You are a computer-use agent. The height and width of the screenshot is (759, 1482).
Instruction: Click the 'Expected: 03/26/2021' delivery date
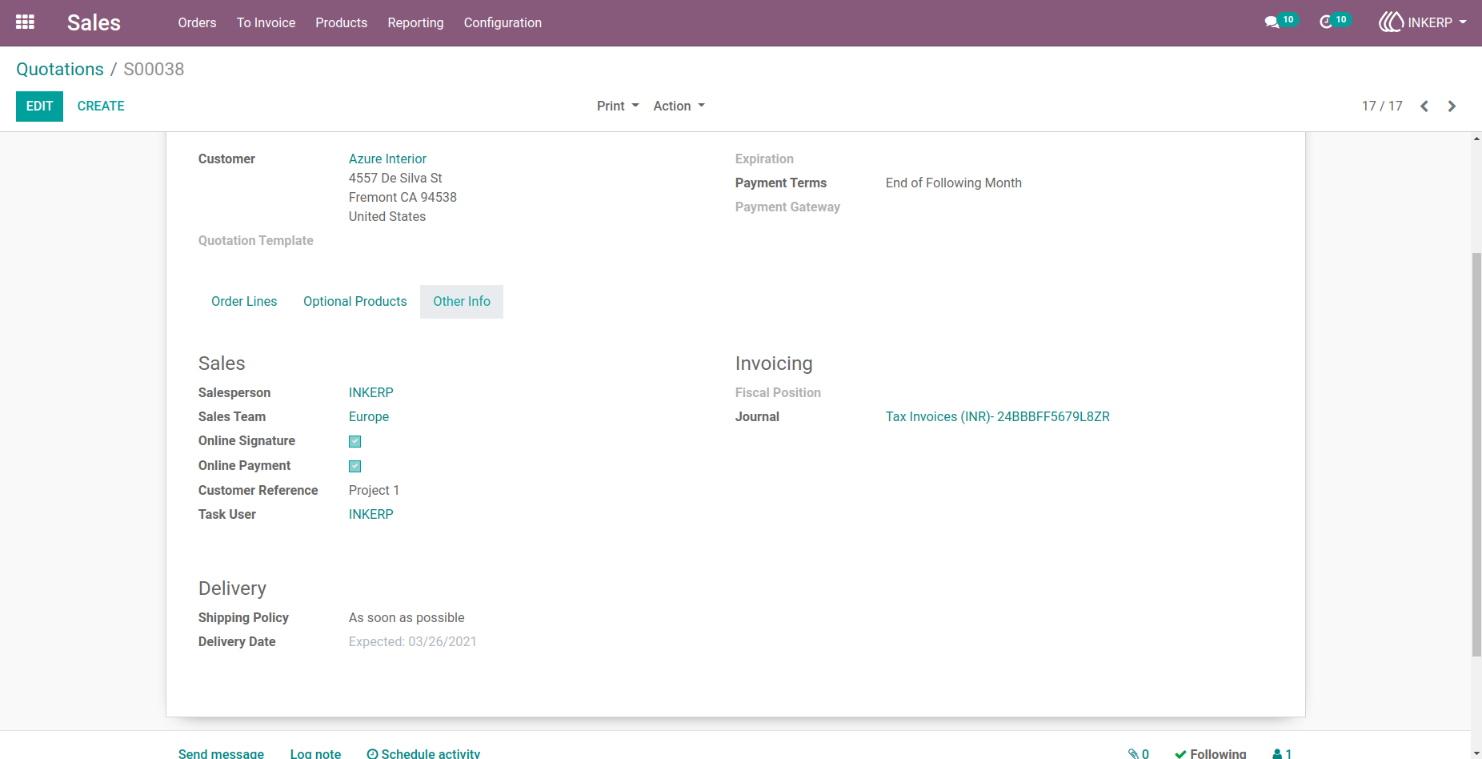413,642
